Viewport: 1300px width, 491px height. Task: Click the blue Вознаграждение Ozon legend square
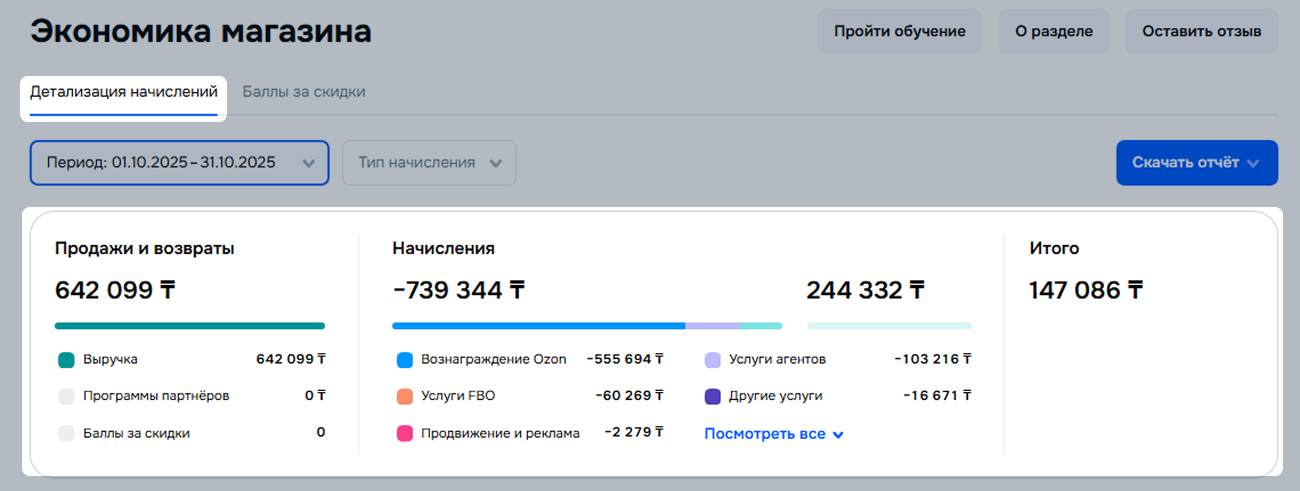tap(405, 360)
